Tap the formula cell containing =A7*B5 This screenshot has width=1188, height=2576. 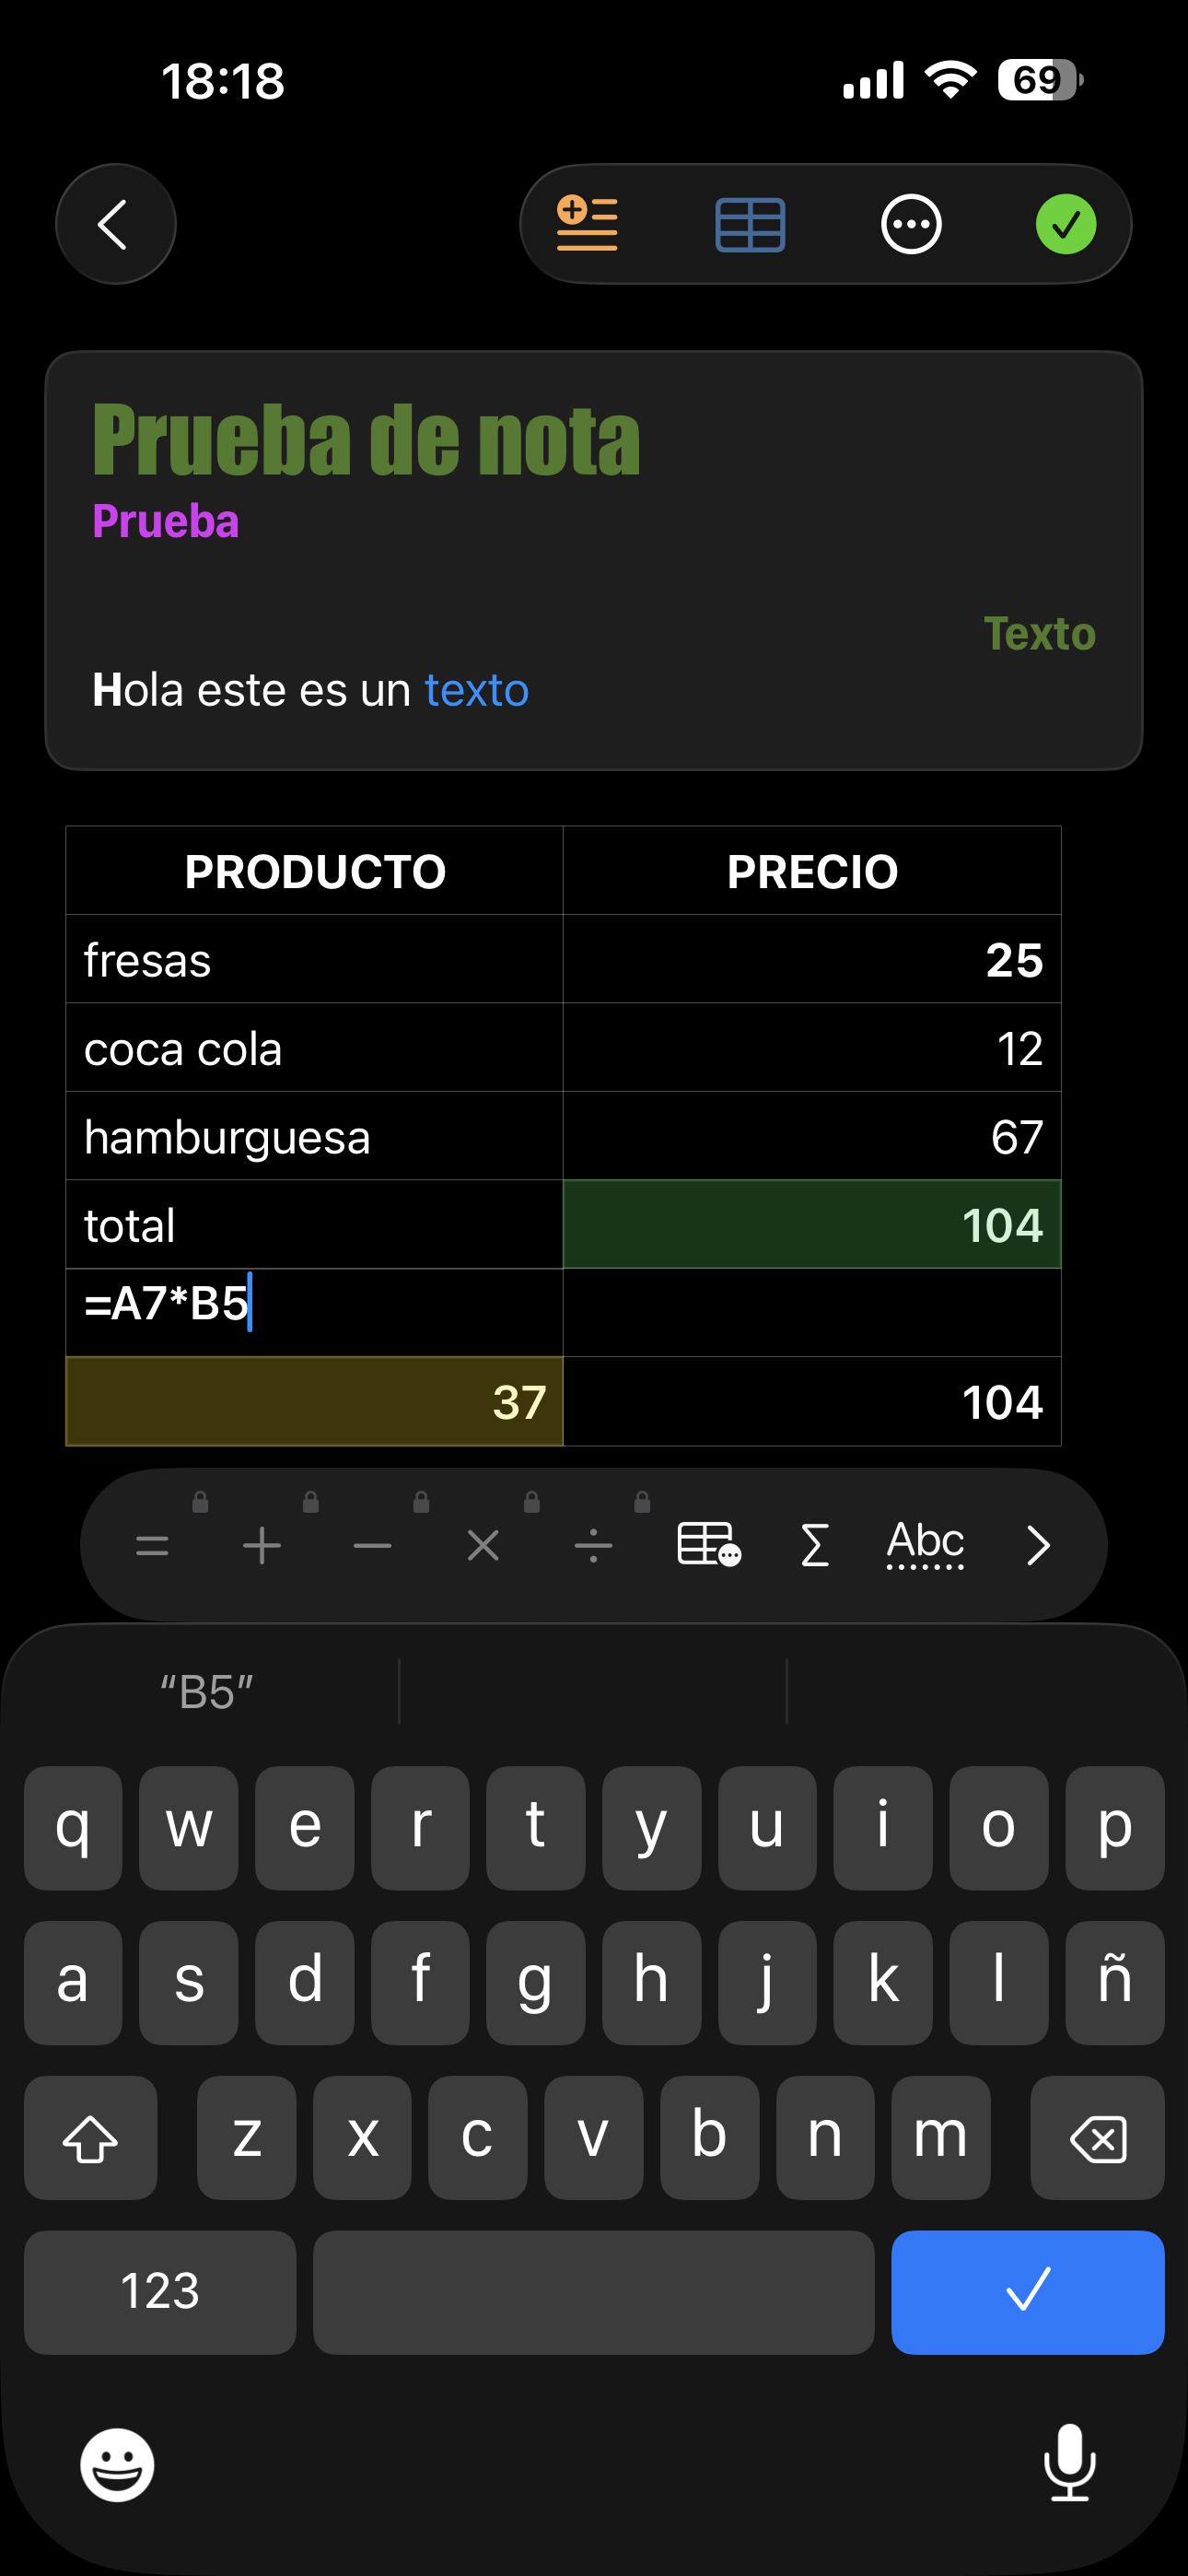tap(314, 1312)
